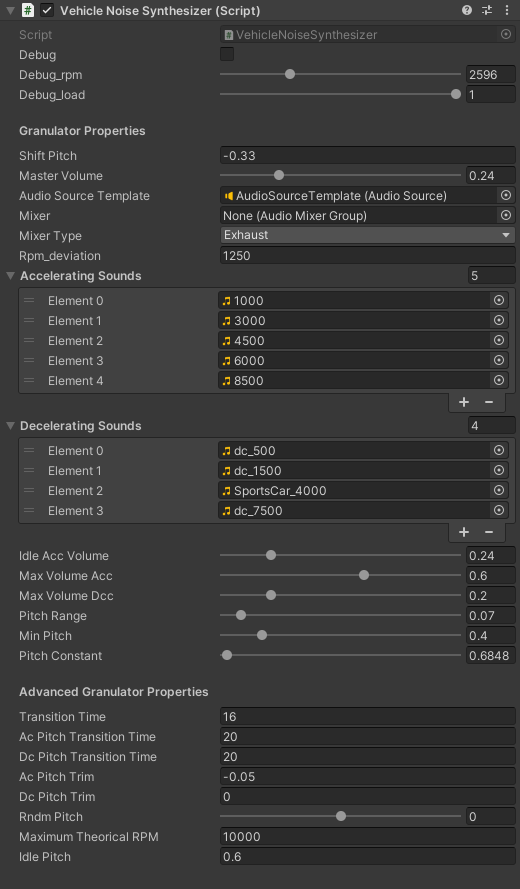Pick a clip for SportsCar_4000 element
The width and height of the screenshot is (520, 889).
click(x=499, y=490)
